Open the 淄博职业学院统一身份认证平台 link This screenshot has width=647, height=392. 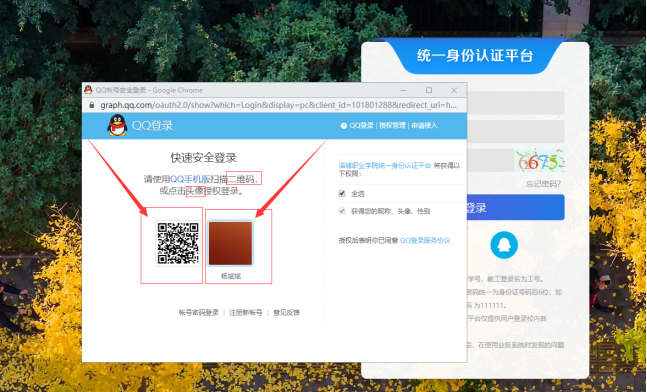(x=385, y=165)
